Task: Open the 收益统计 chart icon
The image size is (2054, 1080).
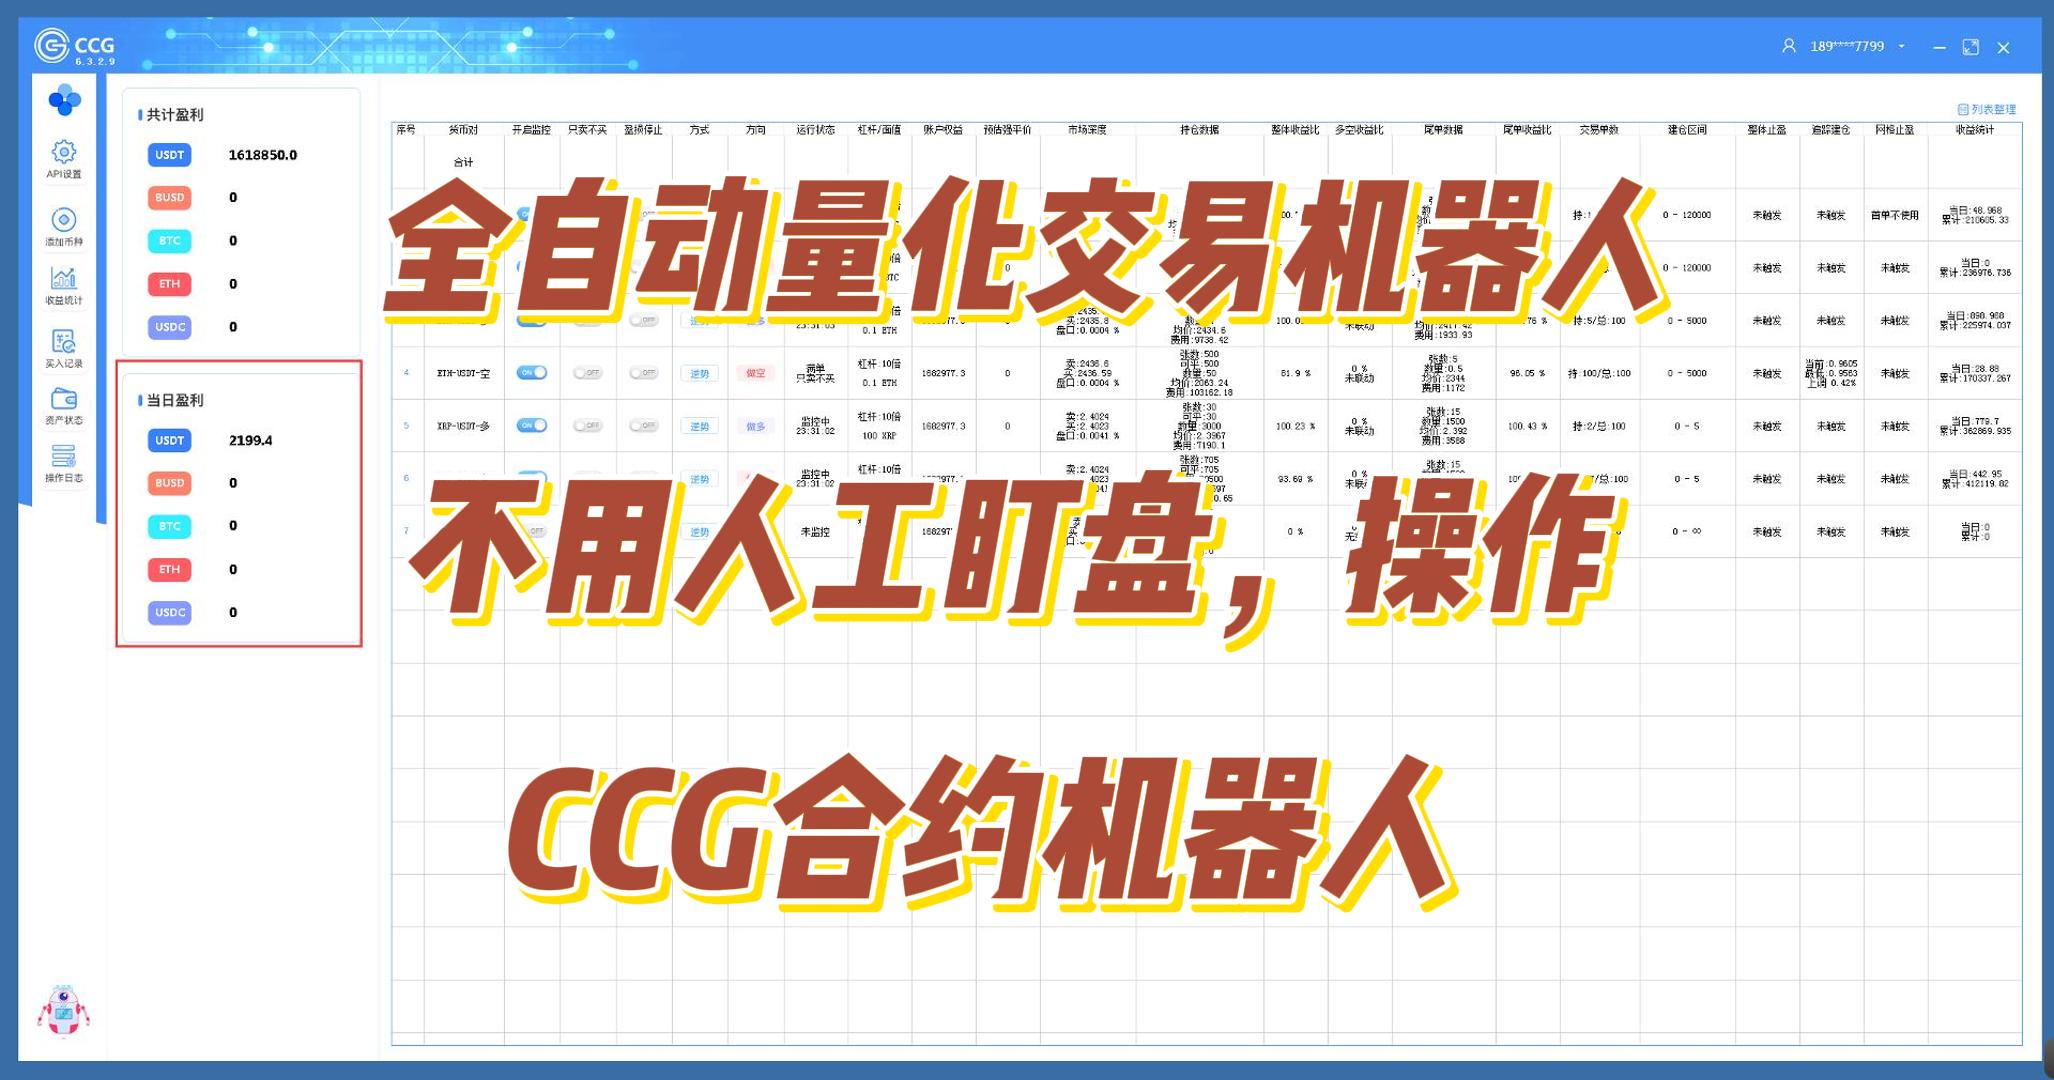Action: pos(64,277)
